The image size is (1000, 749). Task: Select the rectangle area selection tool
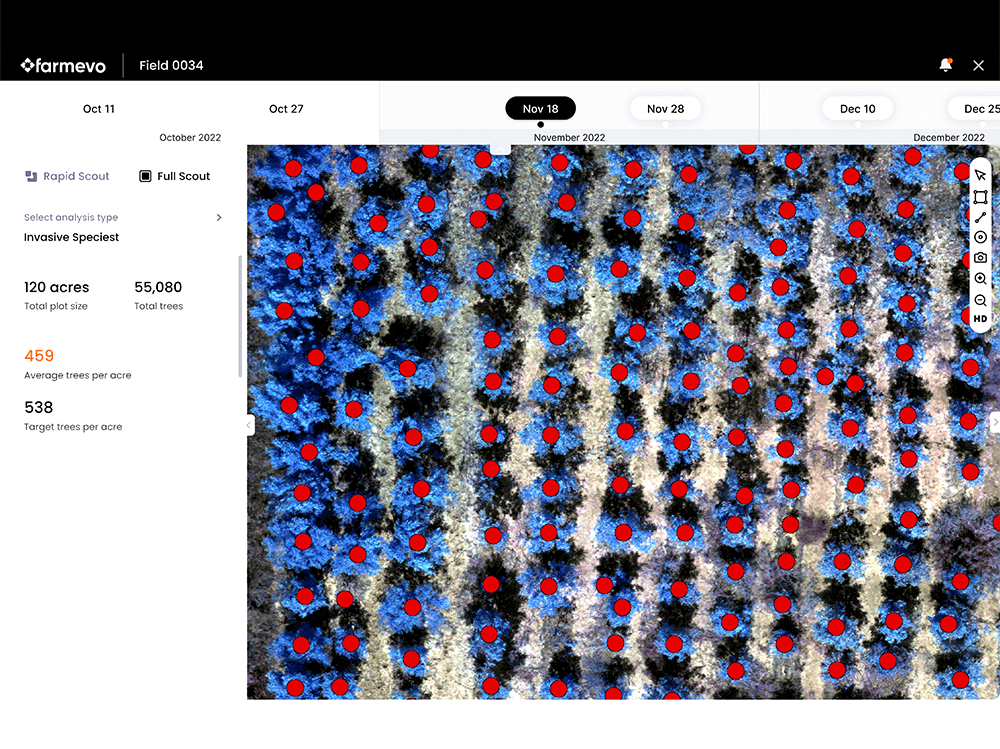coord(980,197)
